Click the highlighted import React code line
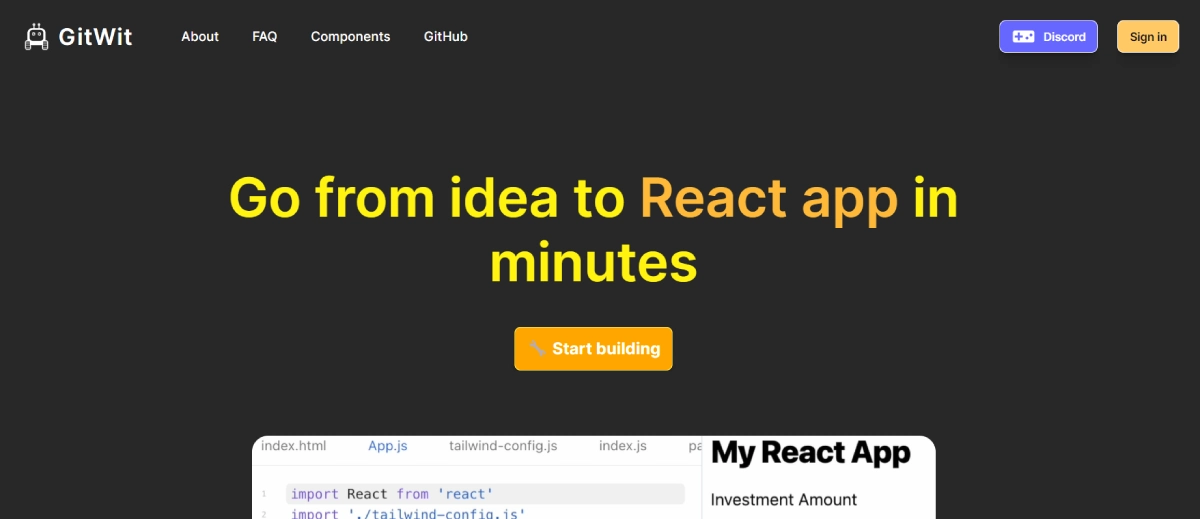This screenshot has height=519, width=1200. pyautogui.click(x=485, y=494)
